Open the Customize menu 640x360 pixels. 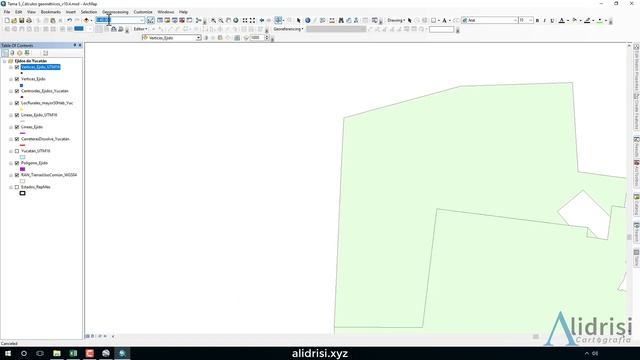click(x=143, y=12)
